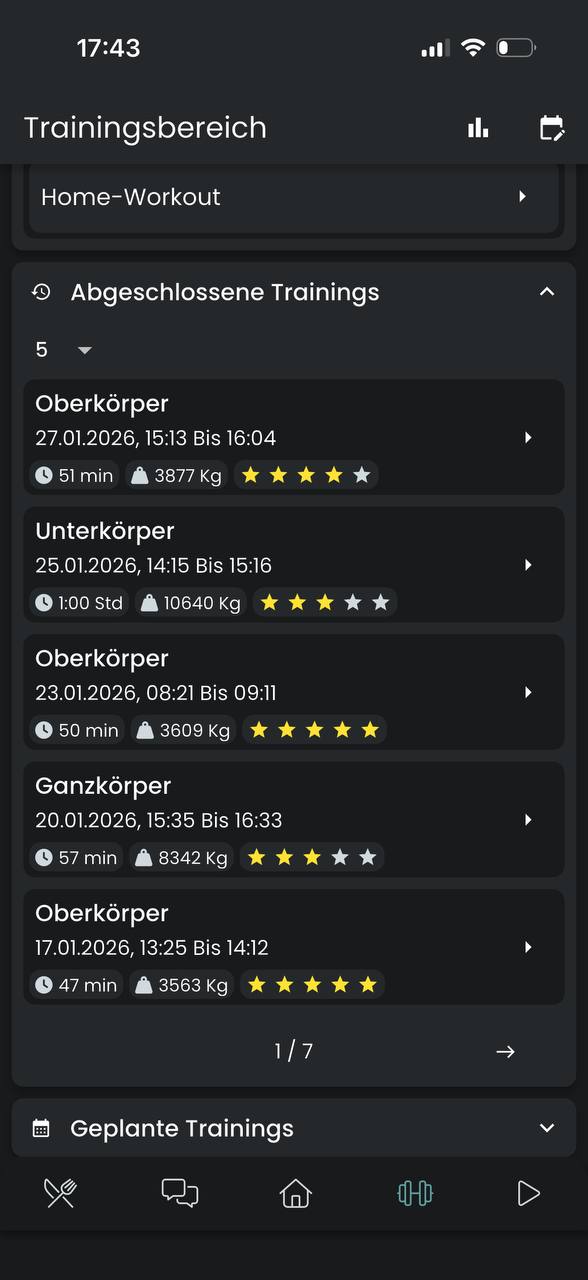Tap the 3877 Kg weight badge
The height and width of the screenshot is (1280, 588).
point(176,475)
